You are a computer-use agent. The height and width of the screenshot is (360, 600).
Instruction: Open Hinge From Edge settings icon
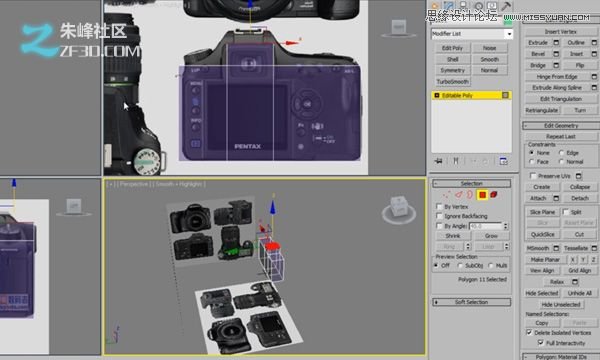click(x=594, y=77)
